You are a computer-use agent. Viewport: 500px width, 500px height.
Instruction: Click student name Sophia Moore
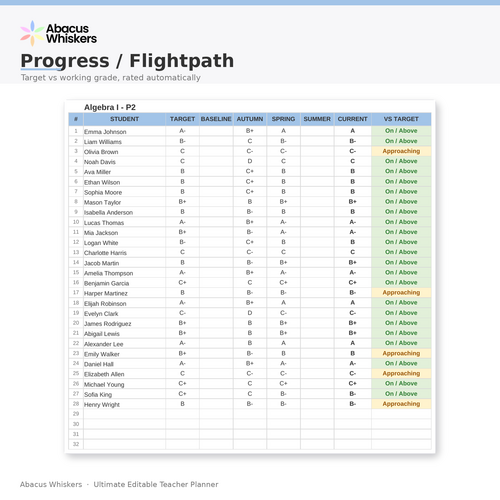click(103, 192)
